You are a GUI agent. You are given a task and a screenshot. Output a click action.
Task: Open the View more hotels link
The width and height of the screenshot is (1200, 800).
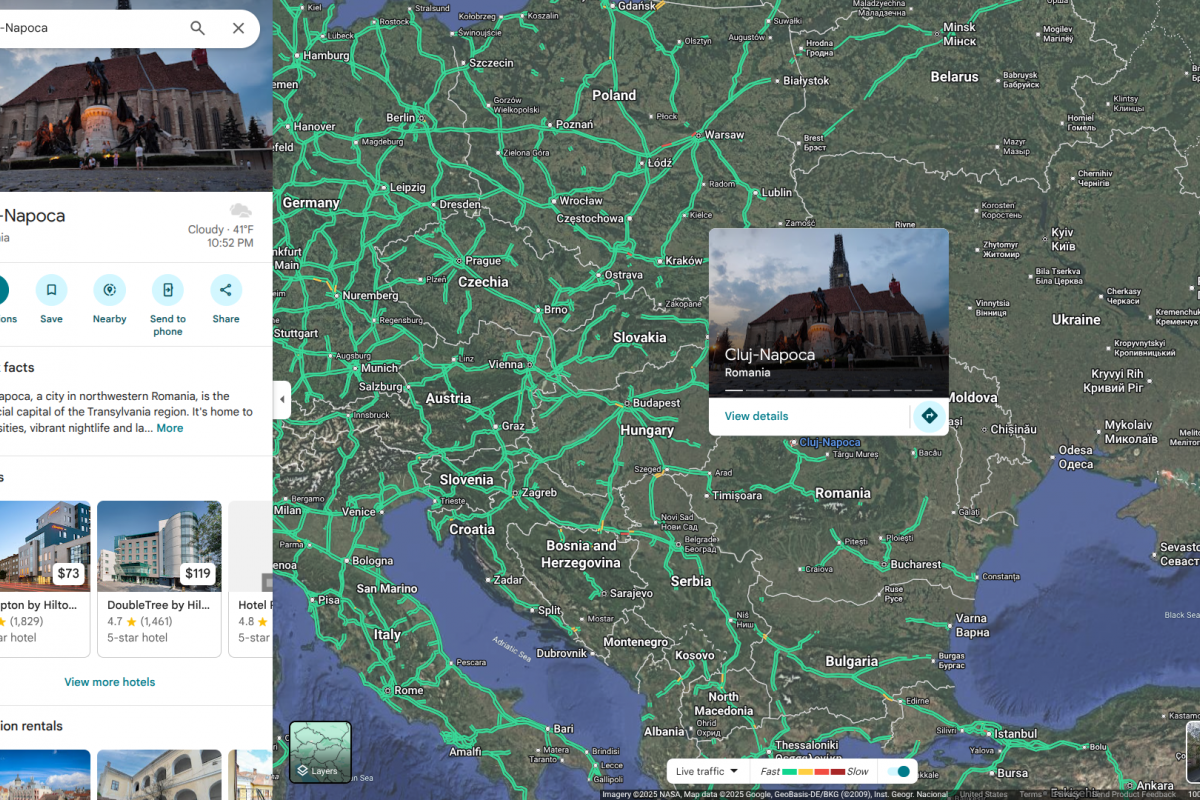pyautogui.click(x=110, y=682)
